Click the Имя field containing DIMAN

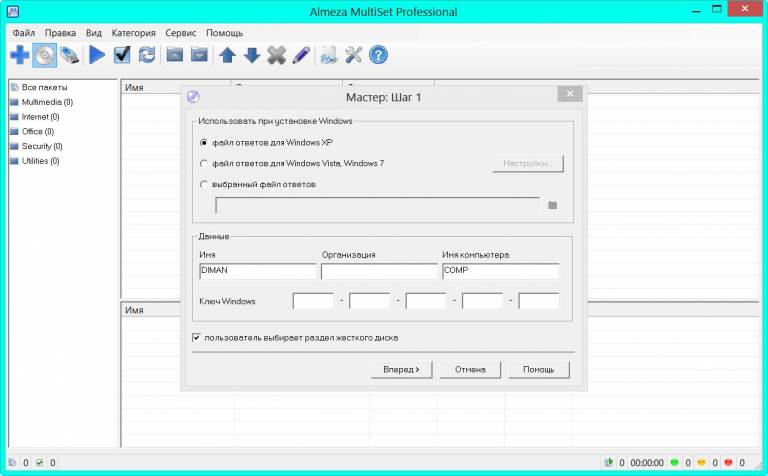258,271
